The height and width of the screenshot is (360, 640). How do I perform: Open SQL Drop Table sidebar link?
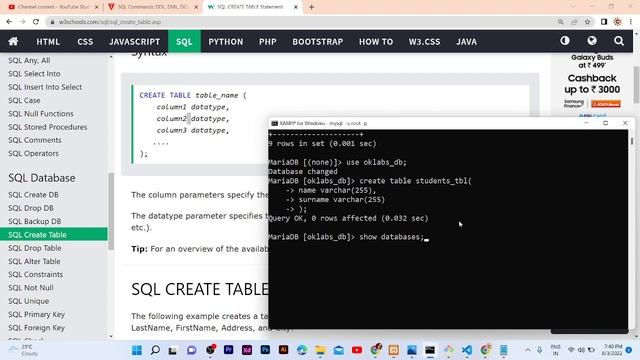point(35,248)
